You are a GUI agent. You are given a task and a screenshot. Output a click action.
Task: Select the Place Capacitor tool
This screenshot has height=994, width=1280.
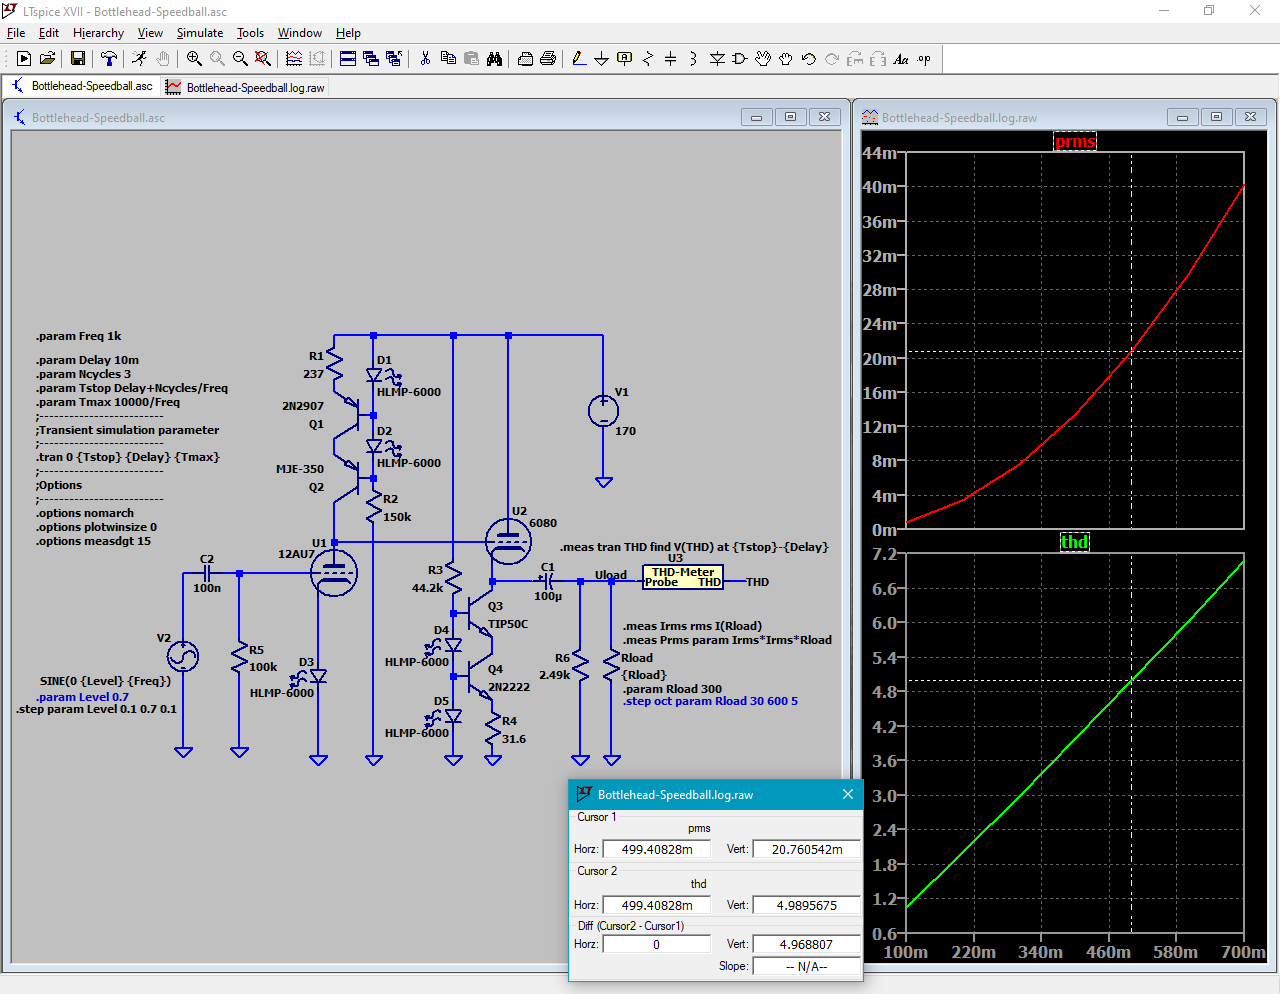click(671, 59)
